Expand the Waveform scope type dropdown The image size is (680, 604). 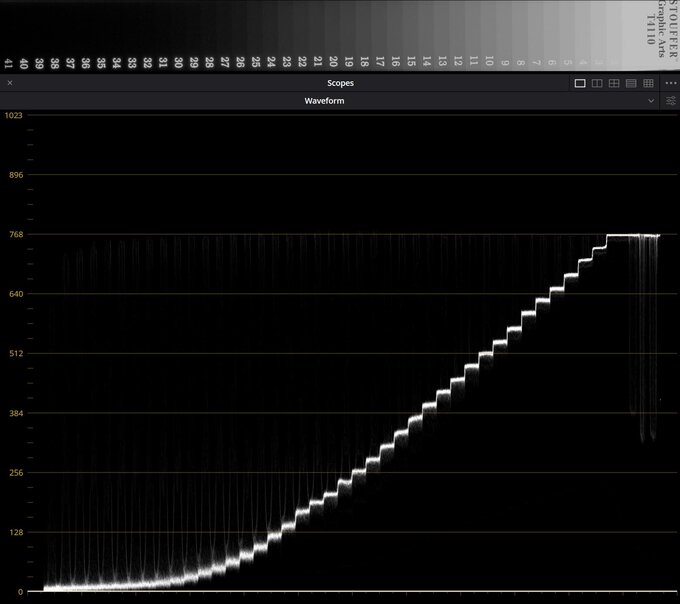pos(651,101)
